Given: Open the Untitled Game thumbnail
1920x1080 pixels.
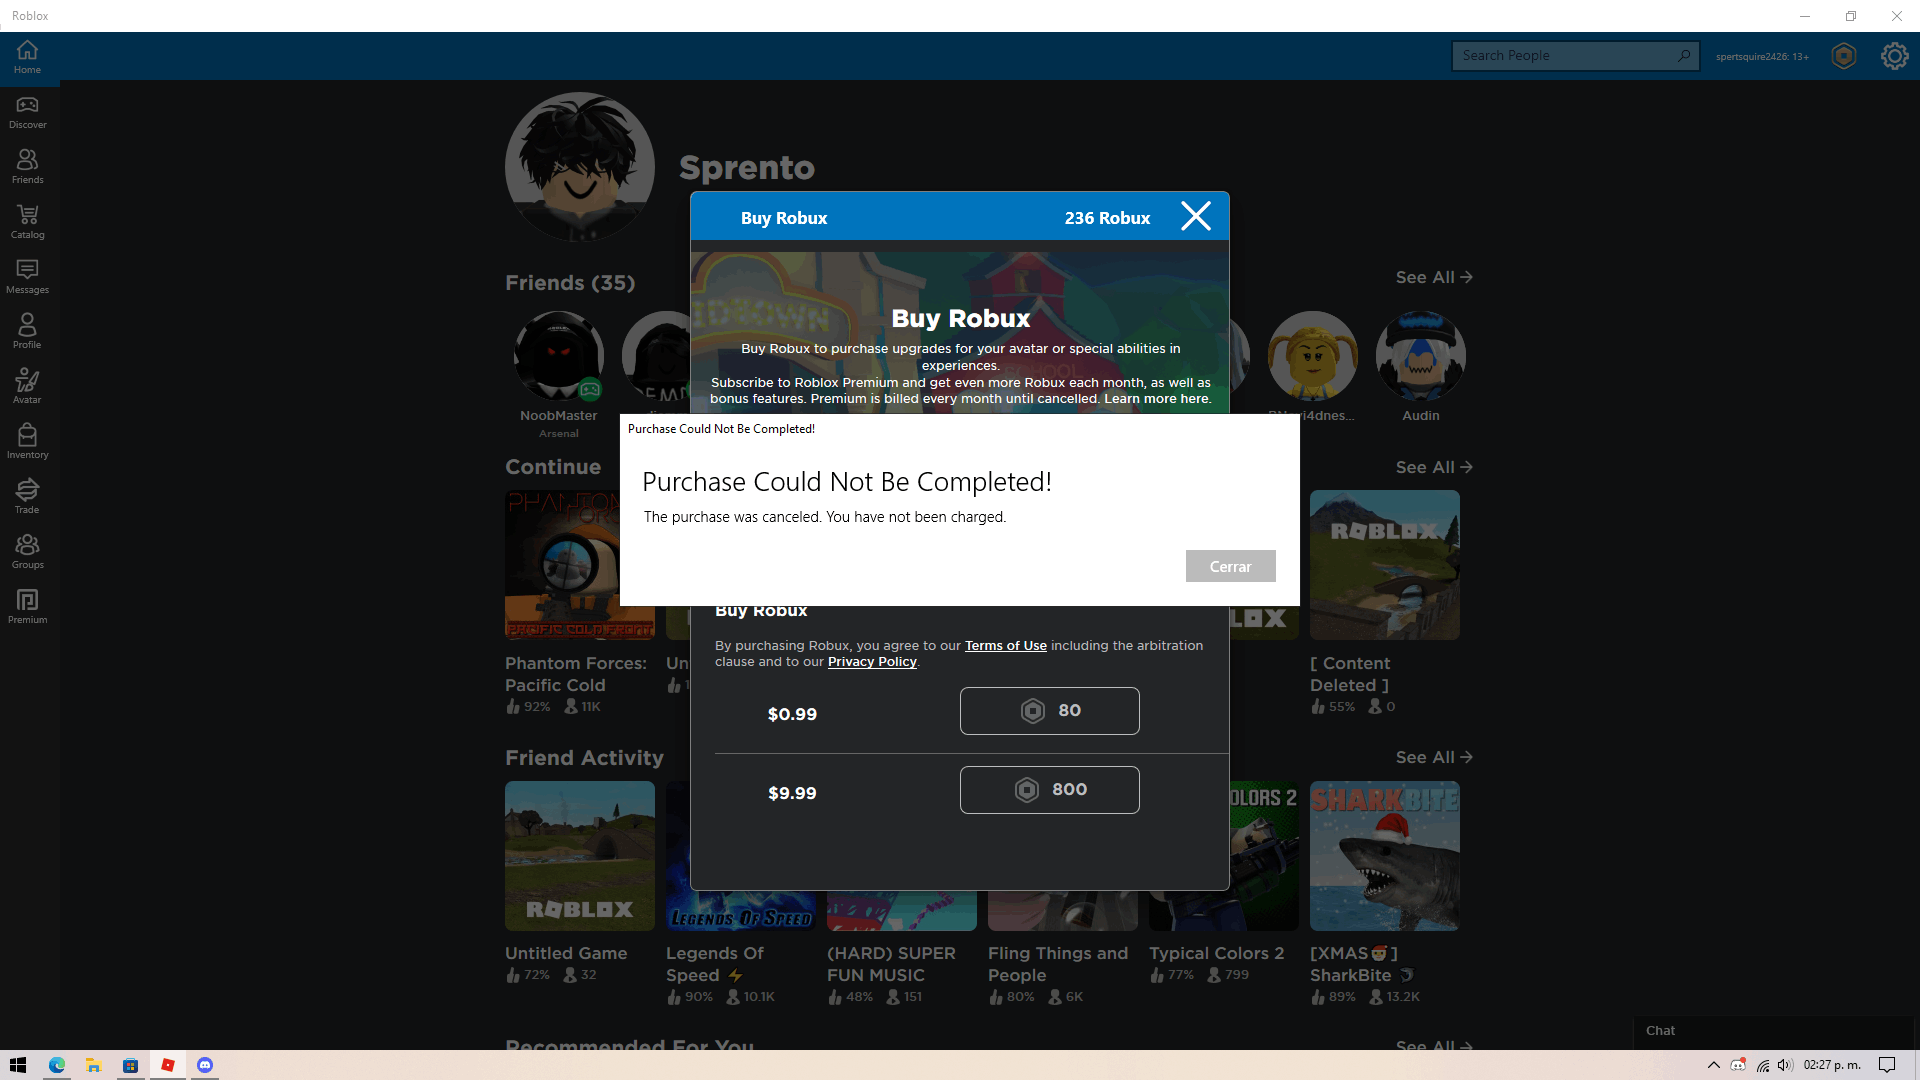Looking at the screenshot, I should pyautogui.click(x=580, y=856).
